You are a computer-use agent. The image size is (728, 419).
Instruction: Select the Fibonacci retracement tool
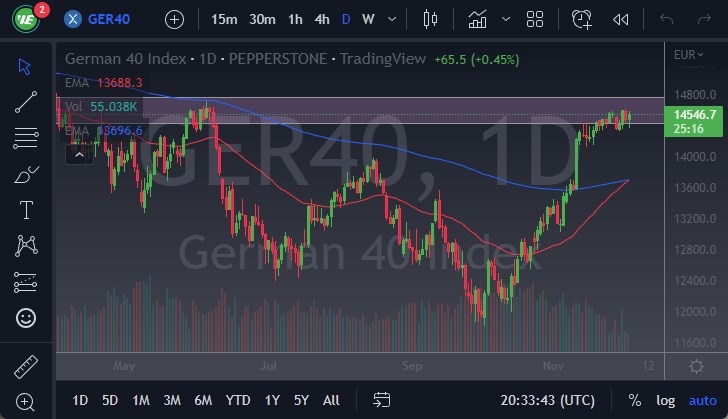pyautogui.click(x=26, y=138)
